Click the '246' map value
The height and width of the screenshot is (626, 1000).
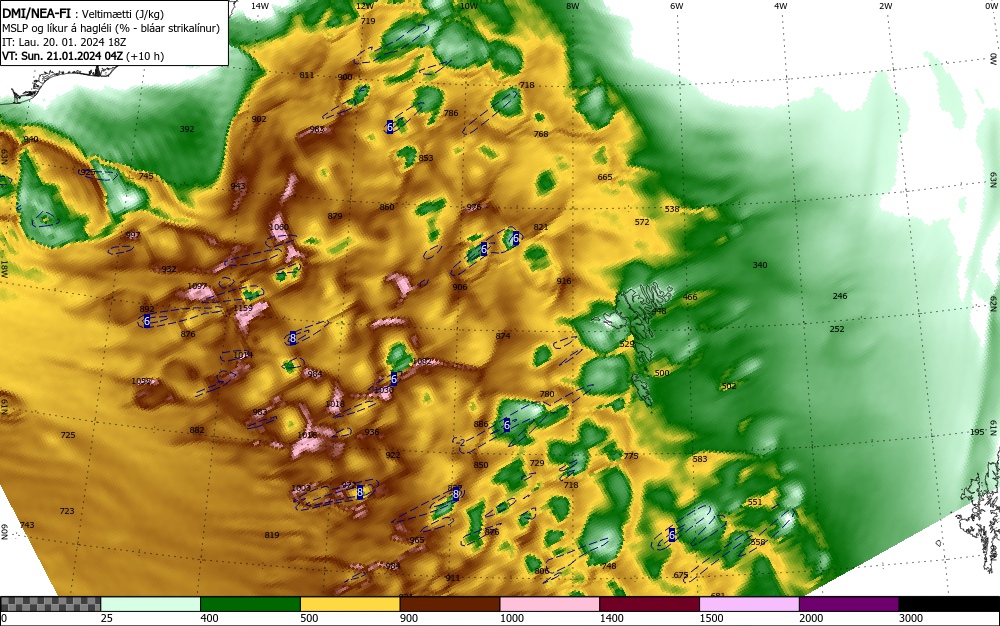click(840, 296)
